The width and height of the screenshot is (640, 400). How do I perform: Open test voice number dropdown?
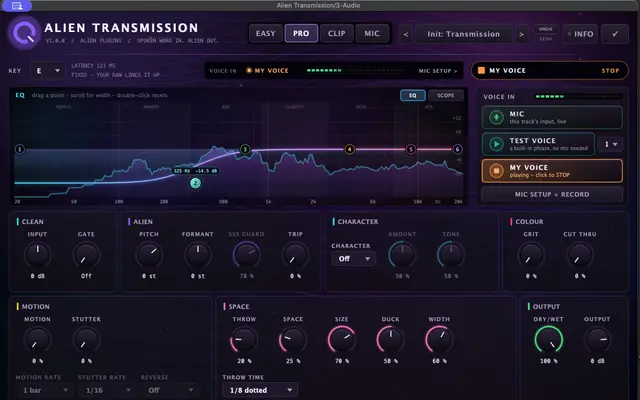(610, 144)
